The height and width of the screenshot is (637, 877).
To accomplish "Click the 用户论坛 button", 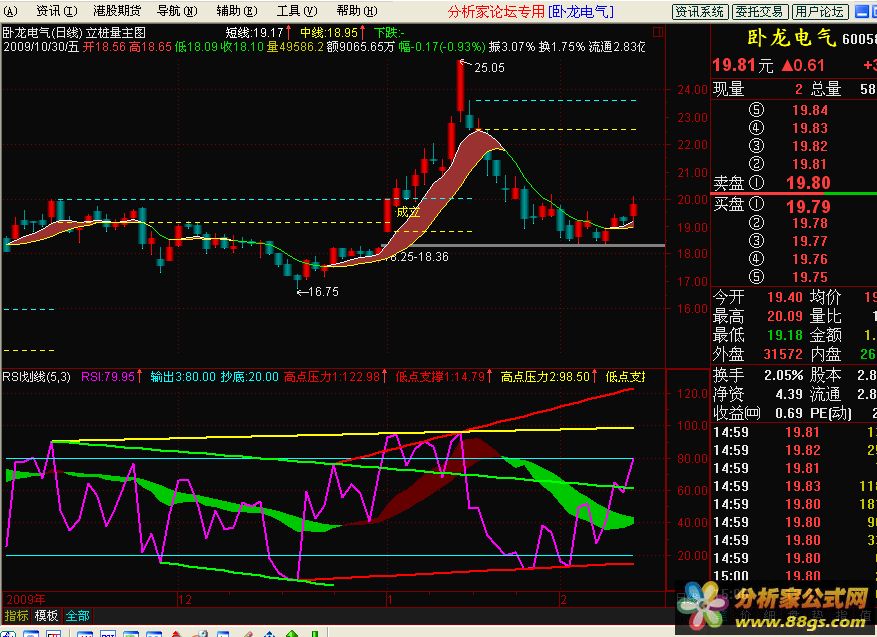I will pos(820,11).
